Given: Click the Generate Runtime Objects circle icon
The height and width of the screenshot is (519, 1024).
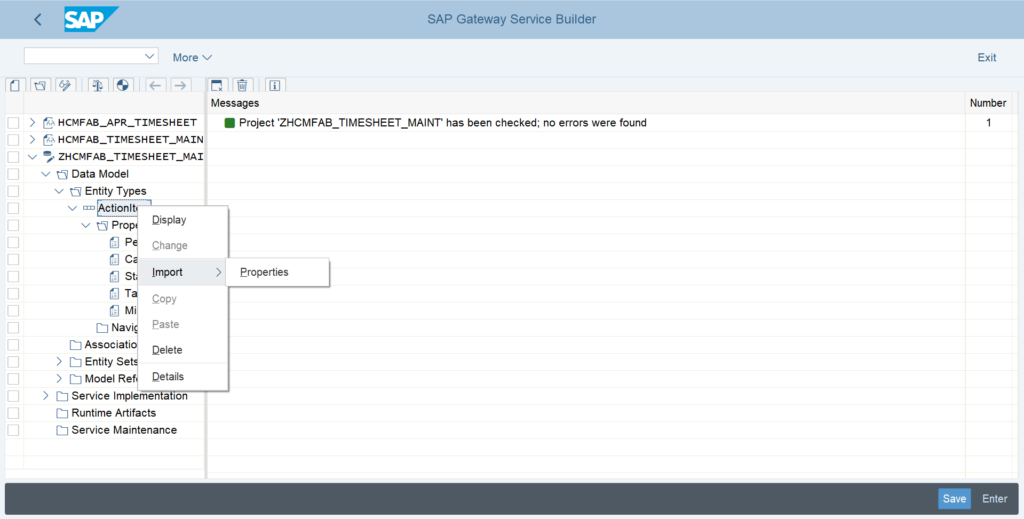Looking at the screenshot, I should point(123,85).
